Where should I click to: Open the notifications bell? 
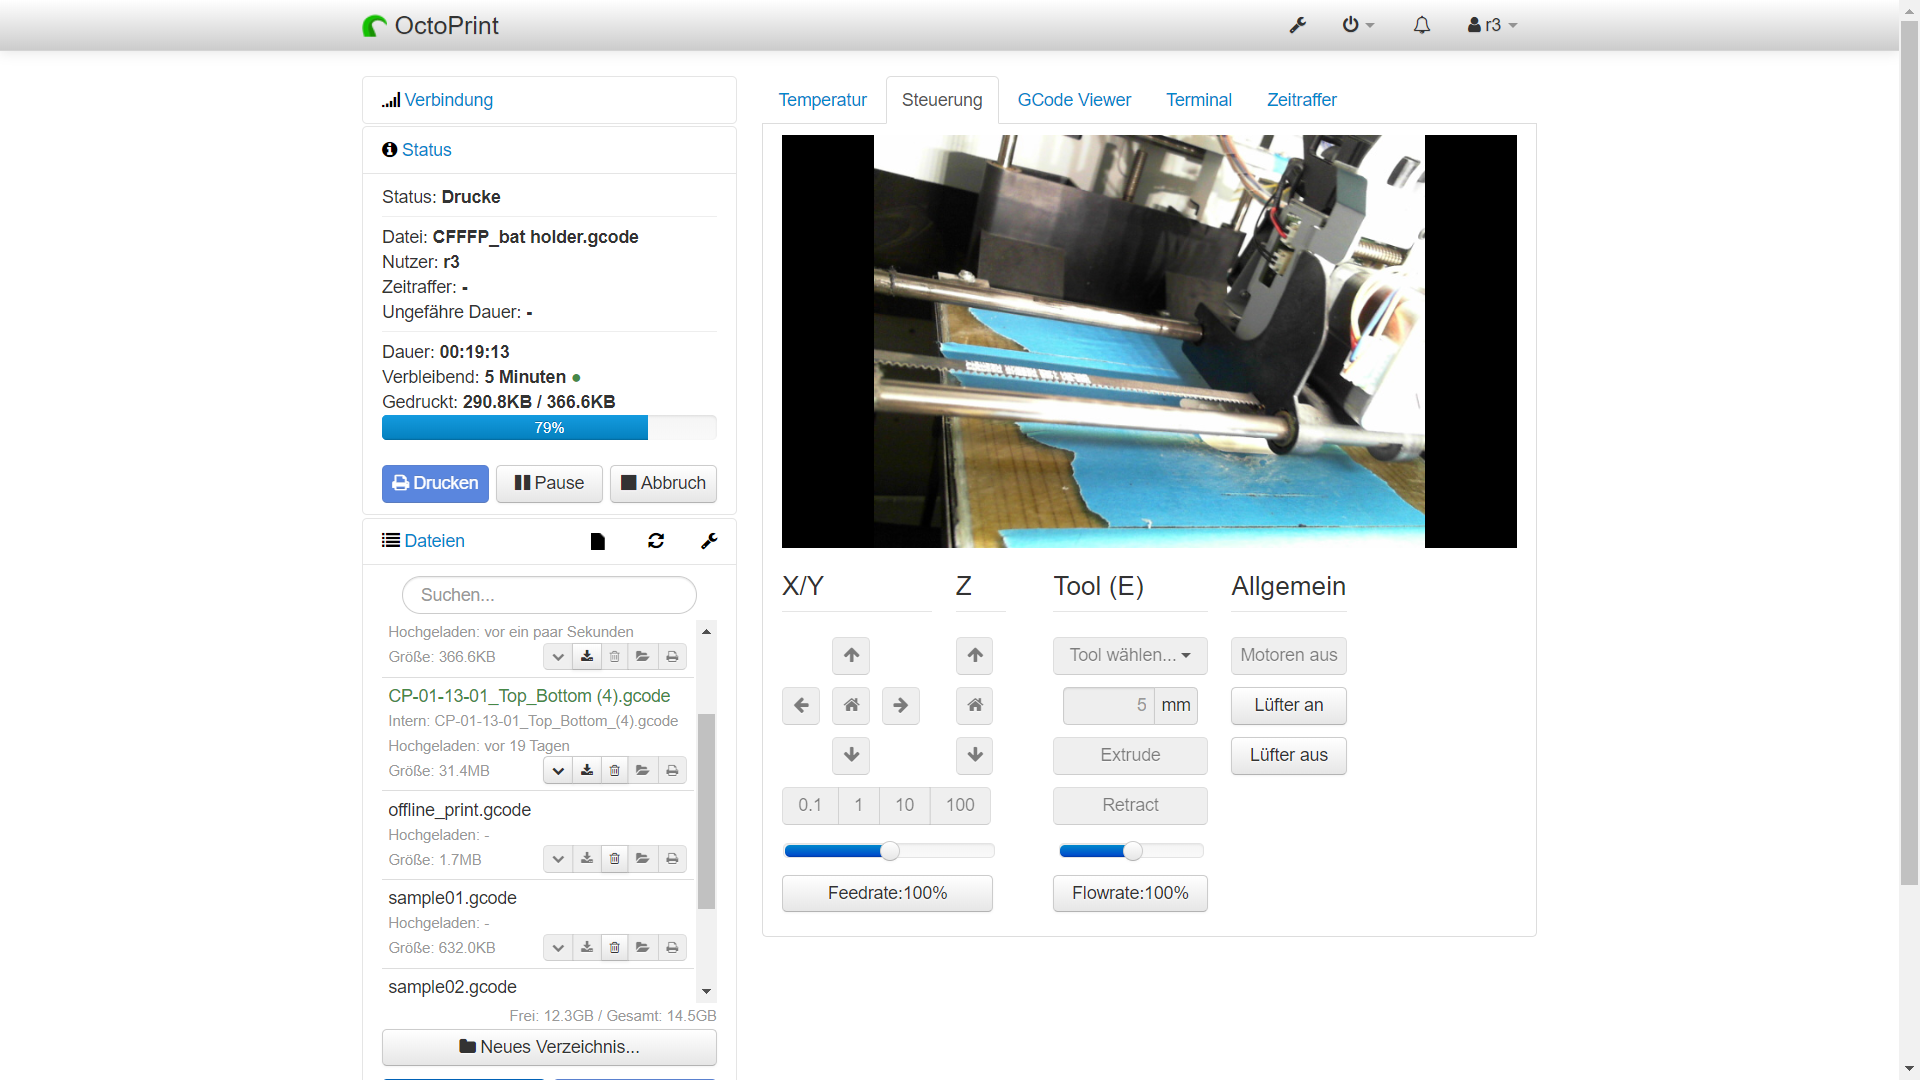(x=1421, y=25)
